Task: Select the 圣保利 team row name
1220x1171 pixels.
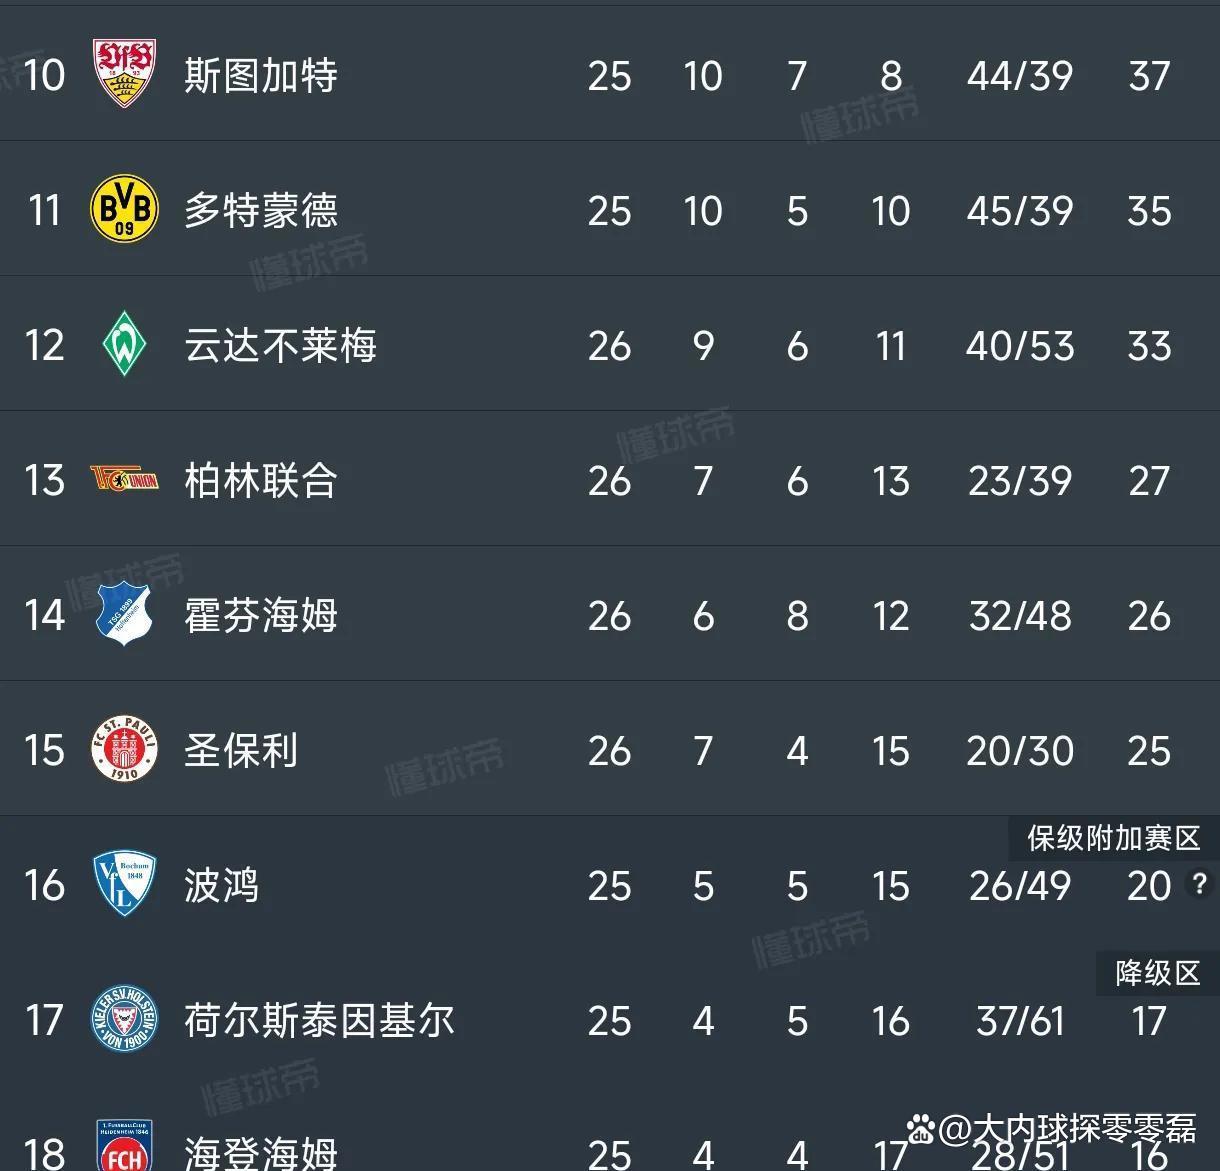Action: [x=241, y=751]
